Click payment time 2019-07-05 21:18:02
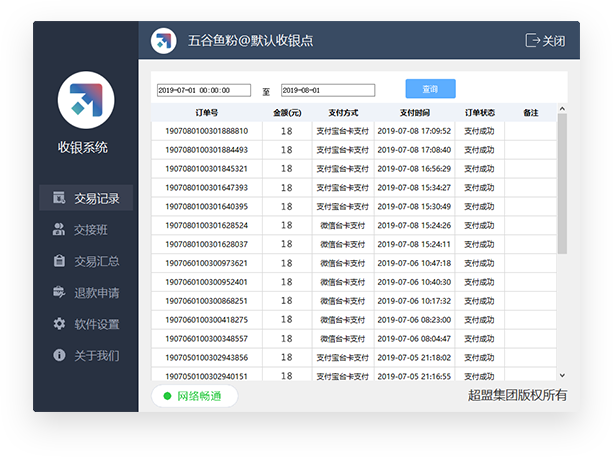613x457 pixels. pyautogui.click(x=414, y=357)
